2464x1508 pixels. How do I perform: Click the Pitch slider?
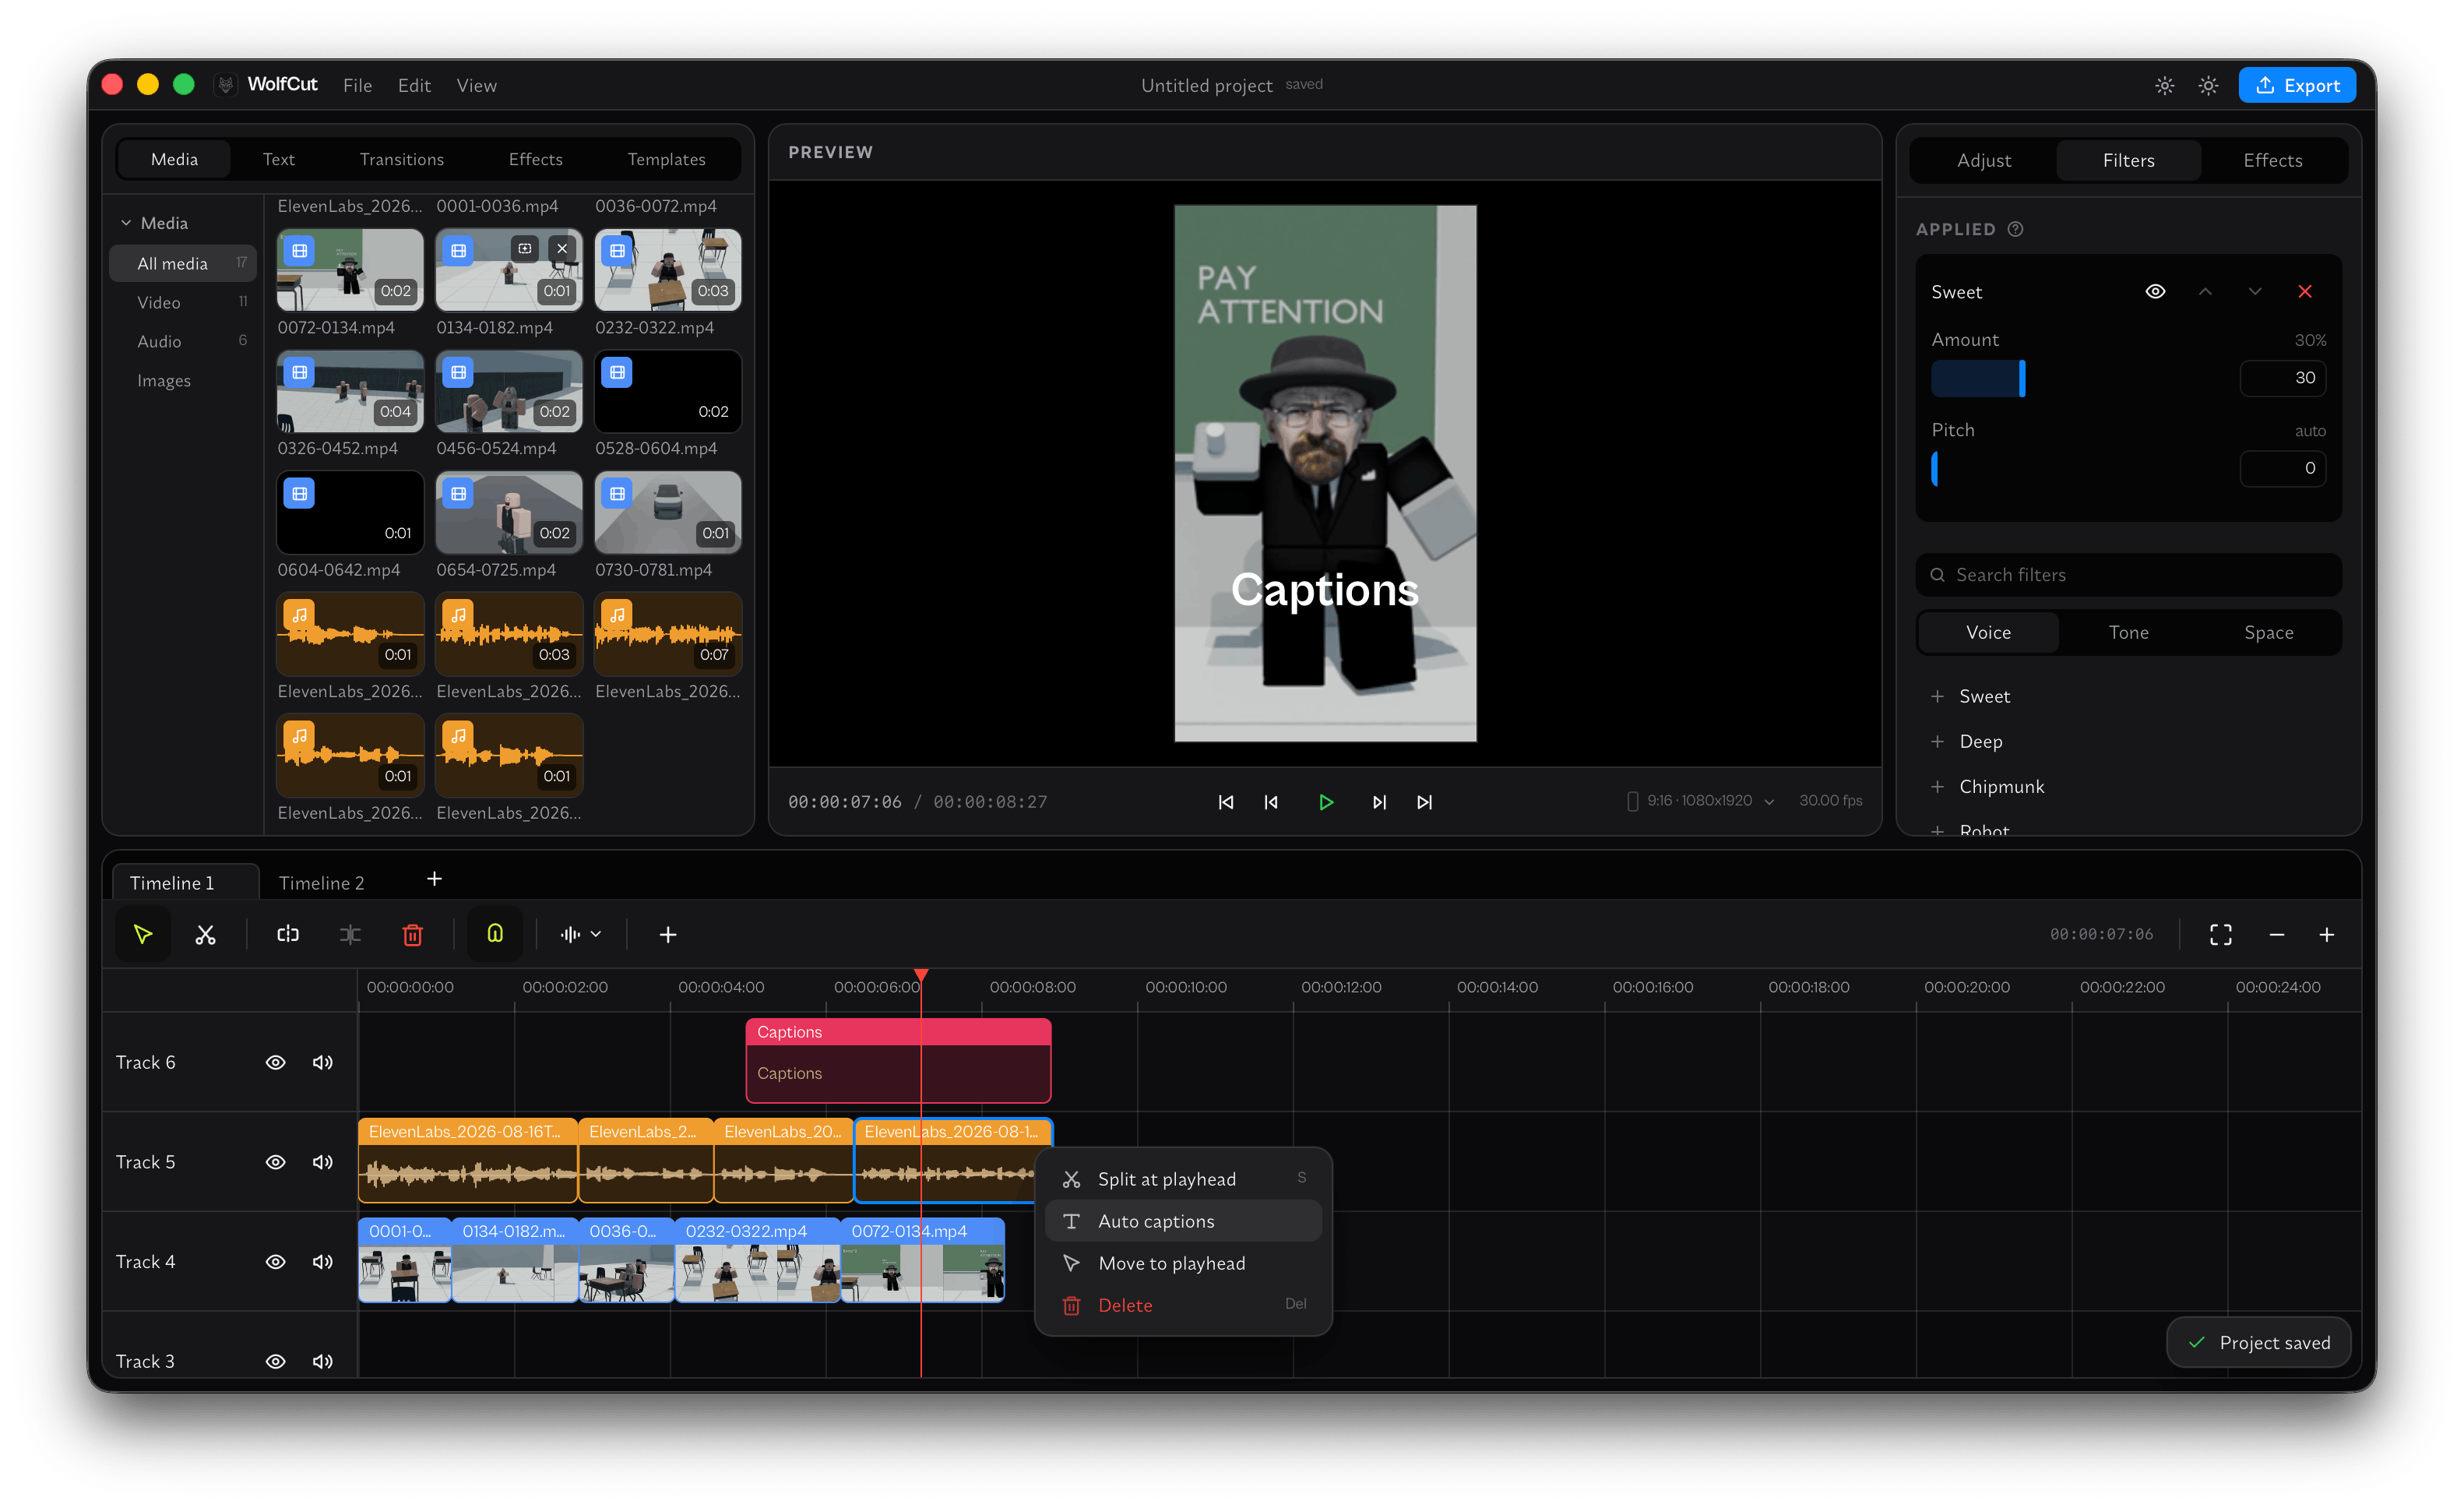point(2078,468)
